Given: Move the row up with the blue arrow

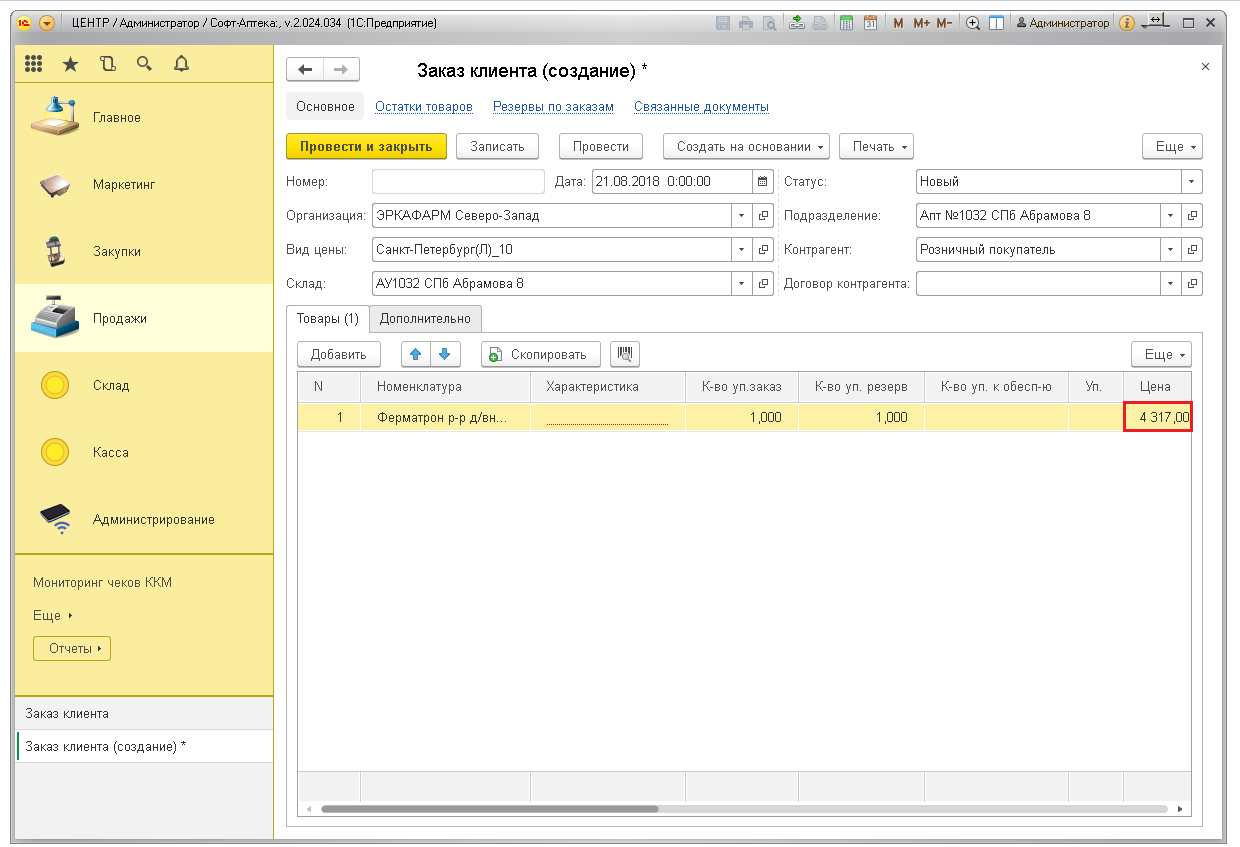Looking at the screenshot, I should [x=416, y=354].
